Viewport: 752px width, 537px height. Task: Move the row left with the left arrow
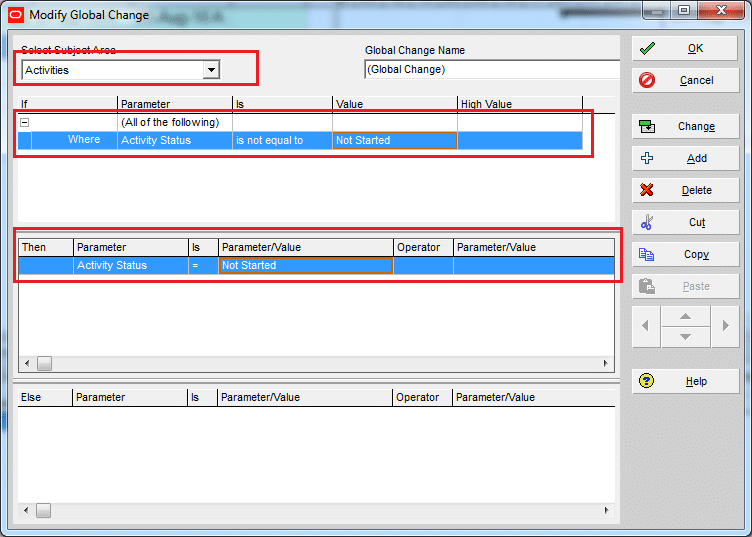(646, 326)
